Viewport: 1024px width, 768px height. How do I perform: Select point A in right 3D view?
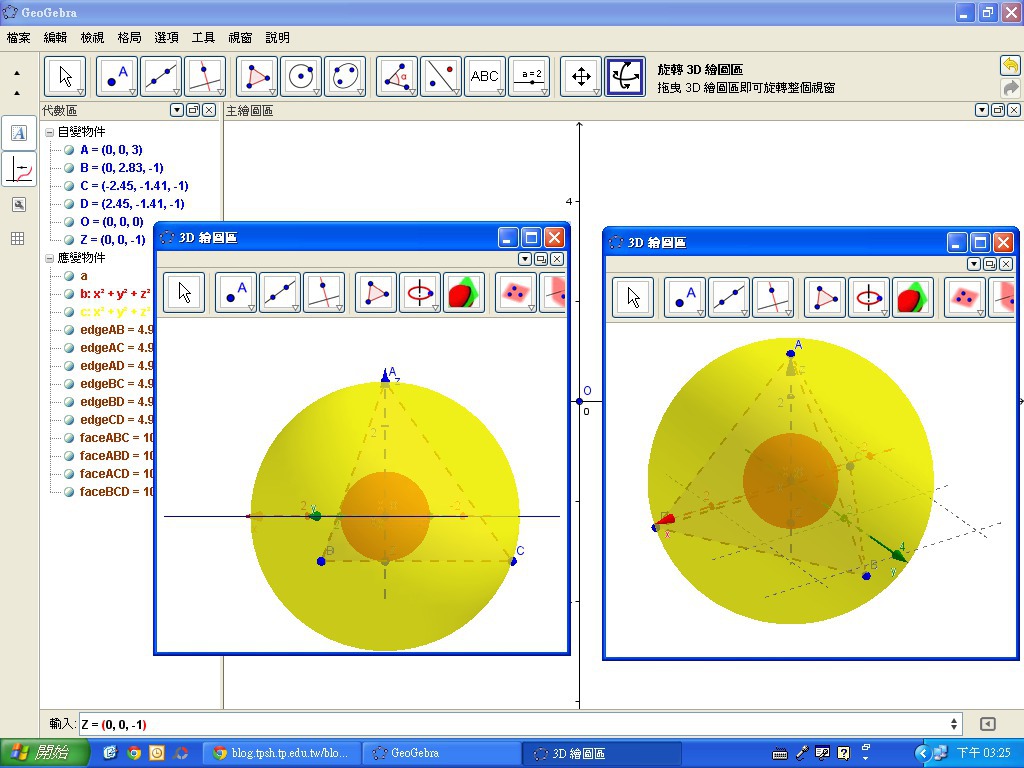pyautogui.click(x=791, y=353)
